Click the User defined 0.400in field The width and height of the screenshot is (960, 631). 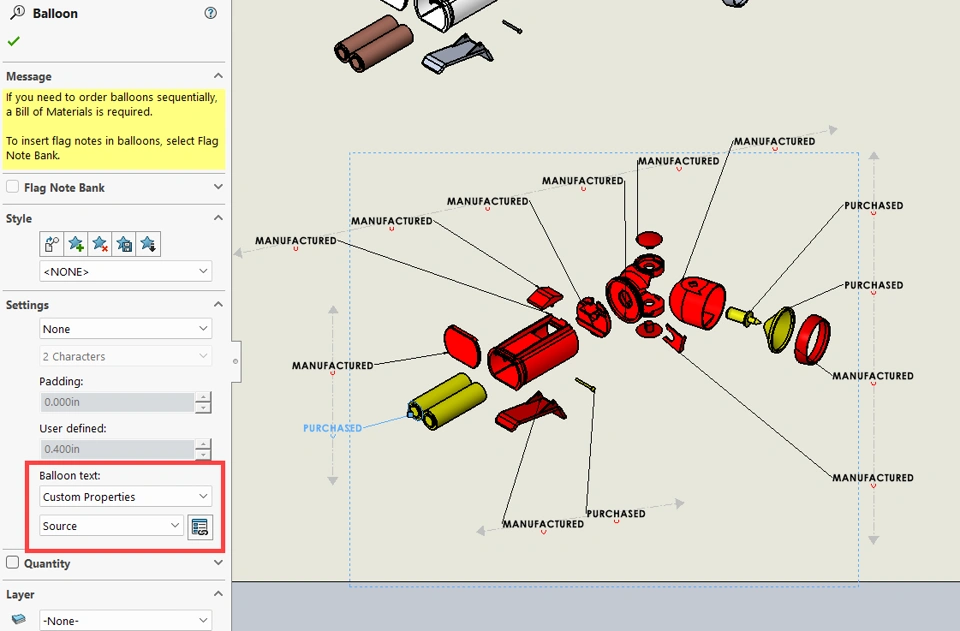click(117, 449)
